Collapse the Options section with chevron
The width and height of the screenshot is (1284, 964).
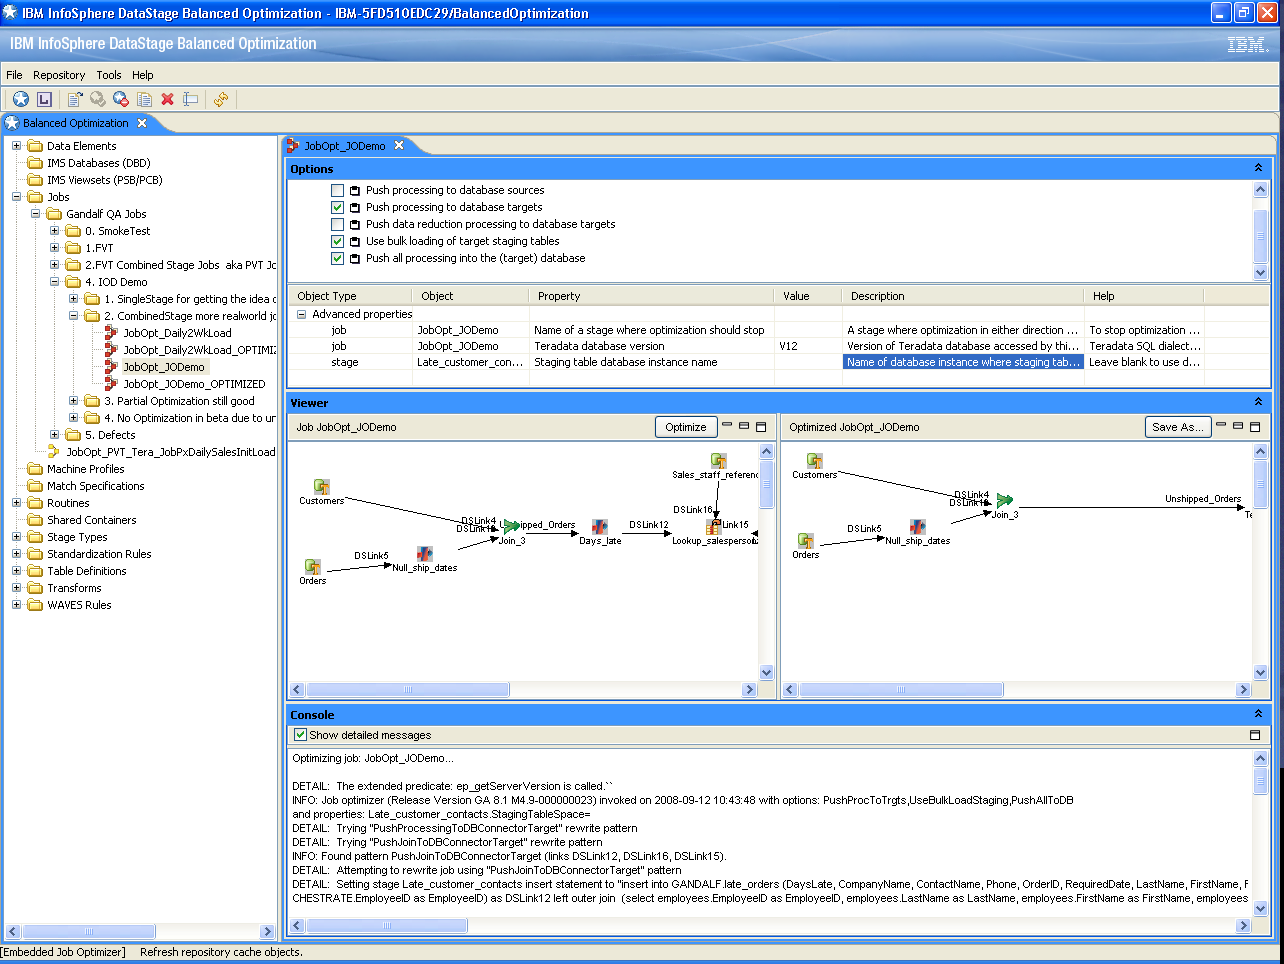1258,168
